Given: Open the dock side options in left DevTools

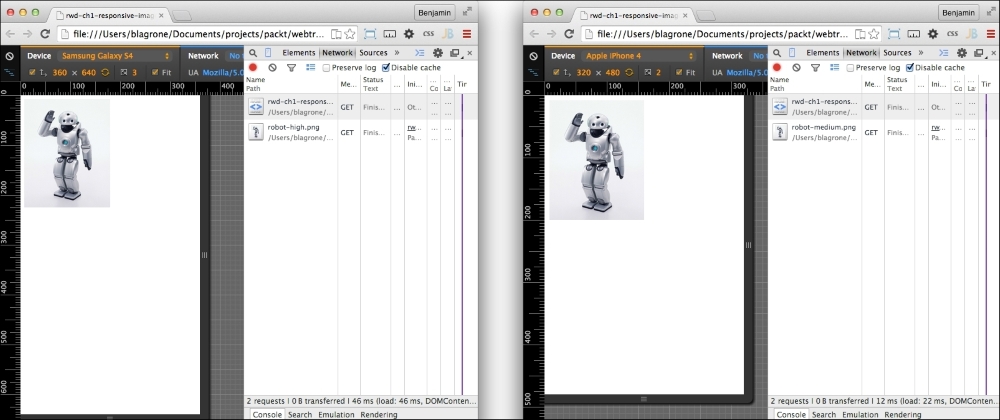Looking at the screenshot, I should (455, 53).
